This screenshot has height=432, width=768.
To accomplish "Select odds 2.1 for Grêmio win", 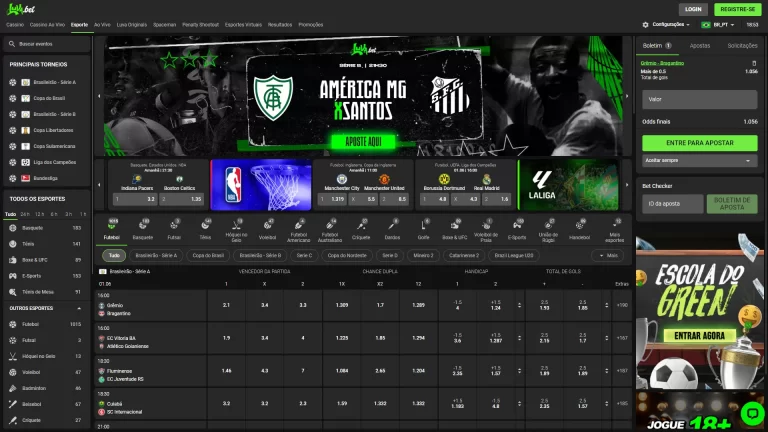I will 226,305.
